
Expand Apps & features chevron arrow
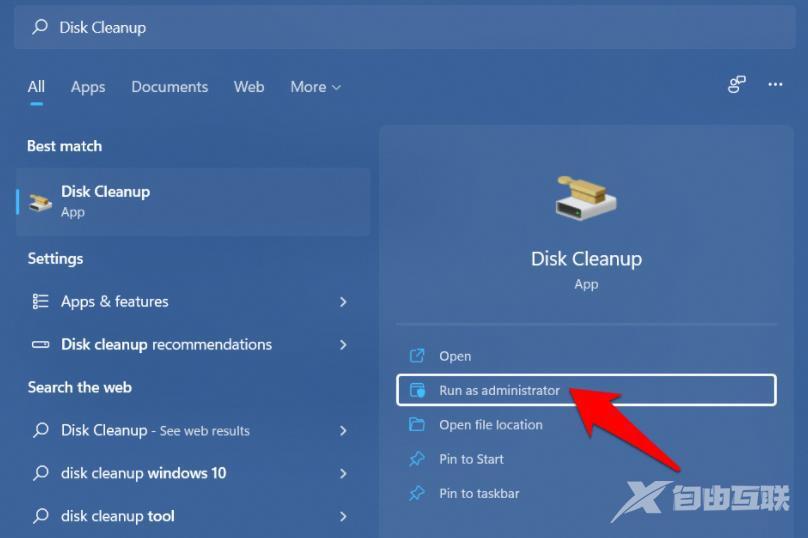(x=343, y=302)
